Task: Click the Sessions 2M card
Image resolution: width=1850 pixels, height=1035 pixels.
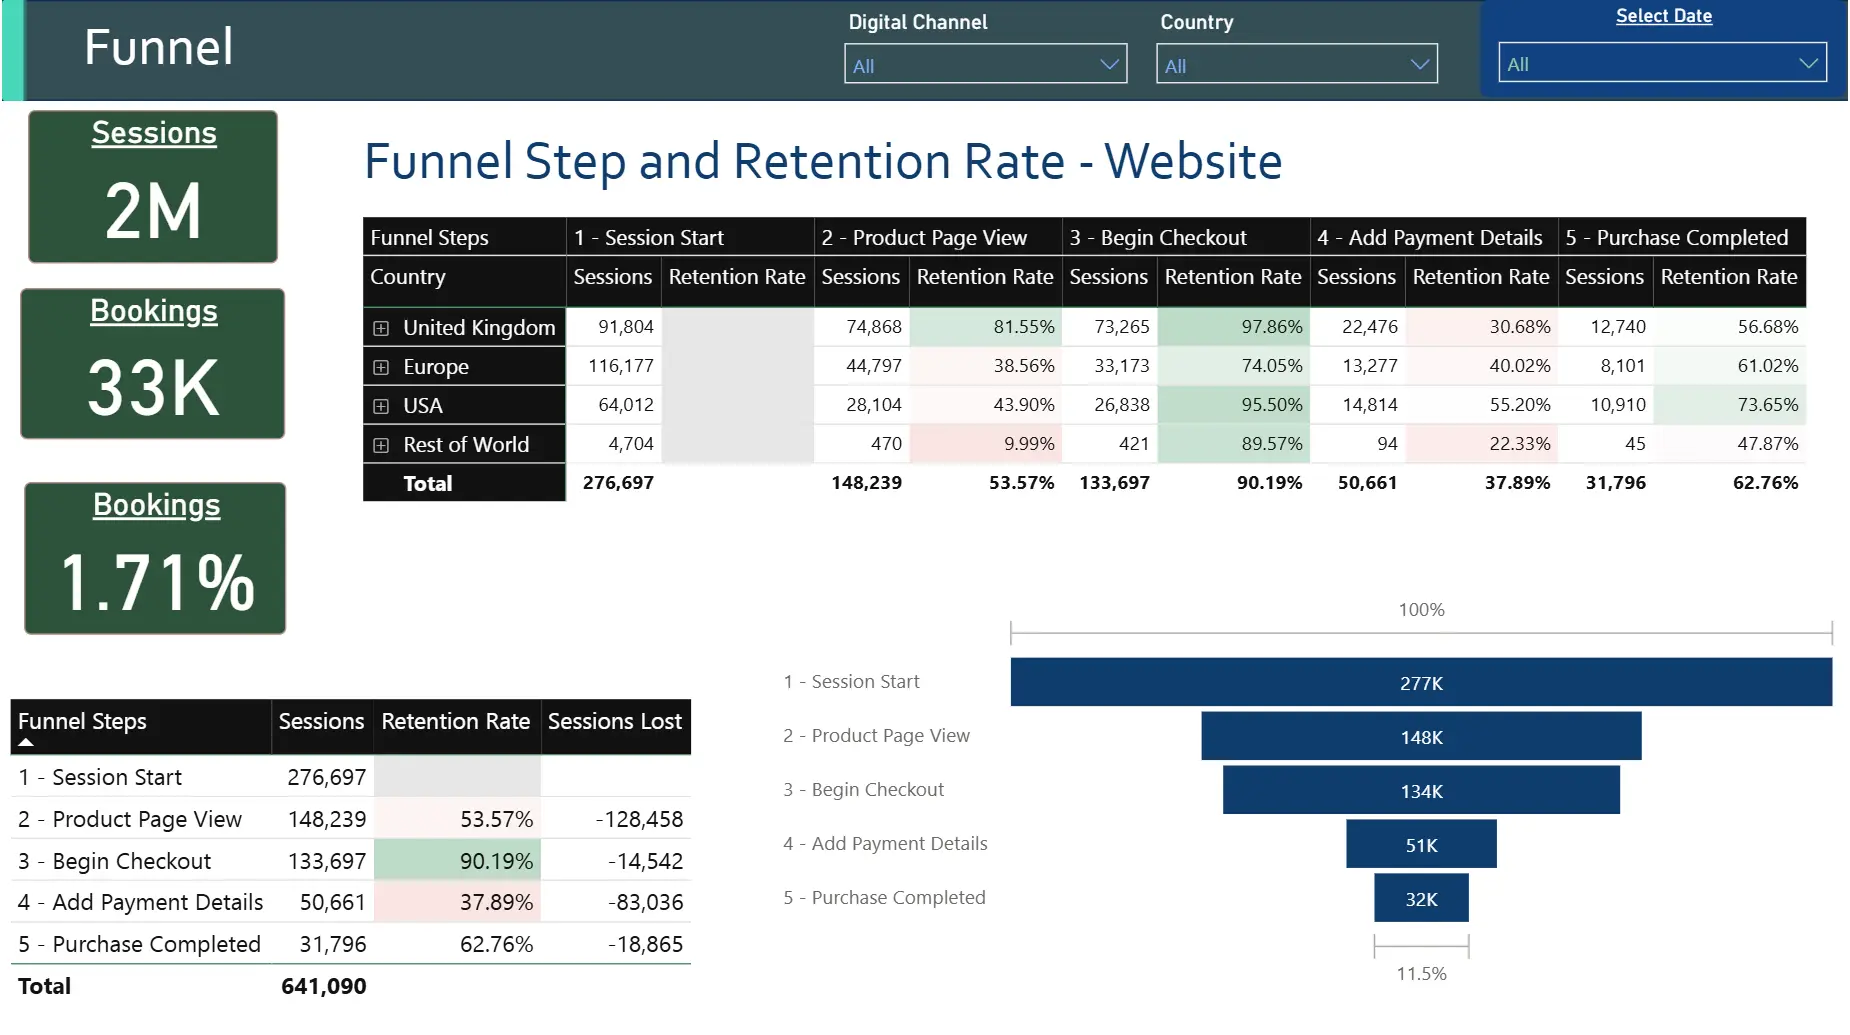Action: (153, 187)
